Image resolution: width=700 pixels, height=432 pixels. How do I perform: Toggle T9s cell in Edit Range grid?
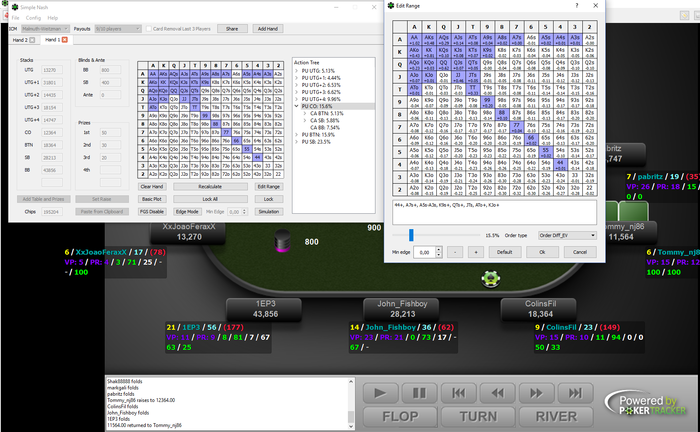[x=488, y=90]
